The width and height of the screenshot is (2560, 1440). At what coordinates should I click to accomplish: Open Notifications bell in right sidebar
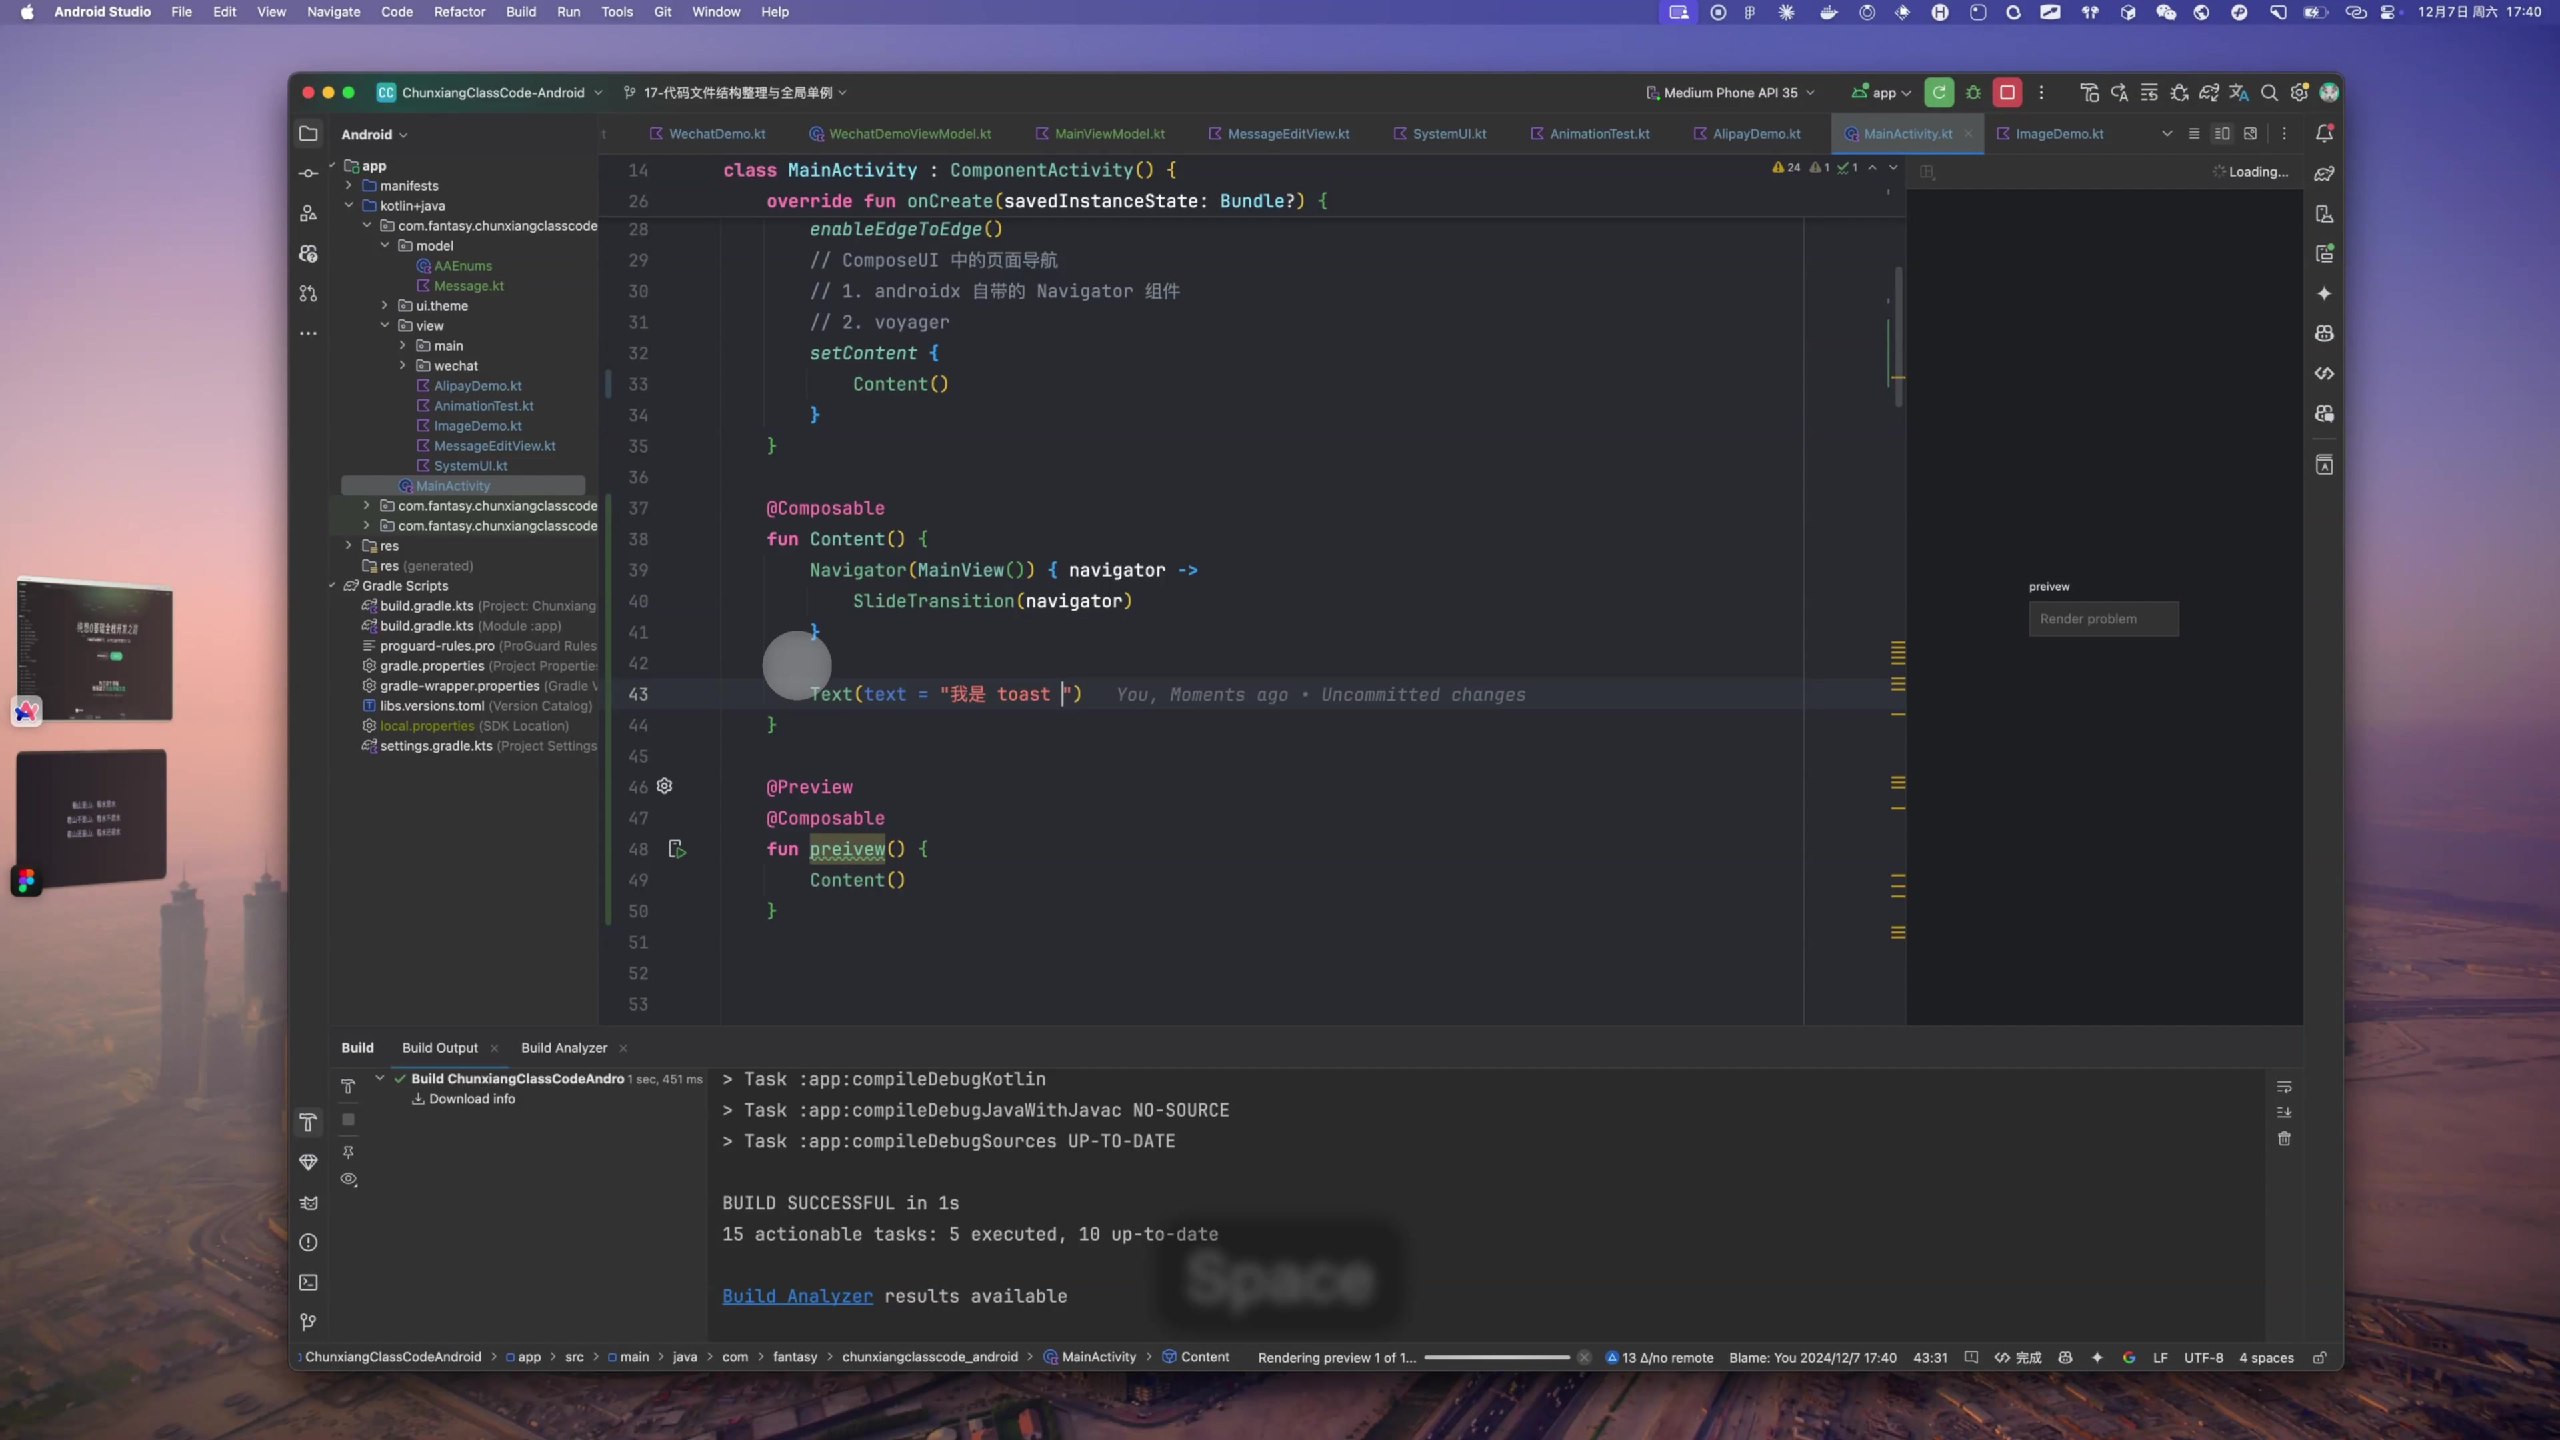pos(2324,133)
